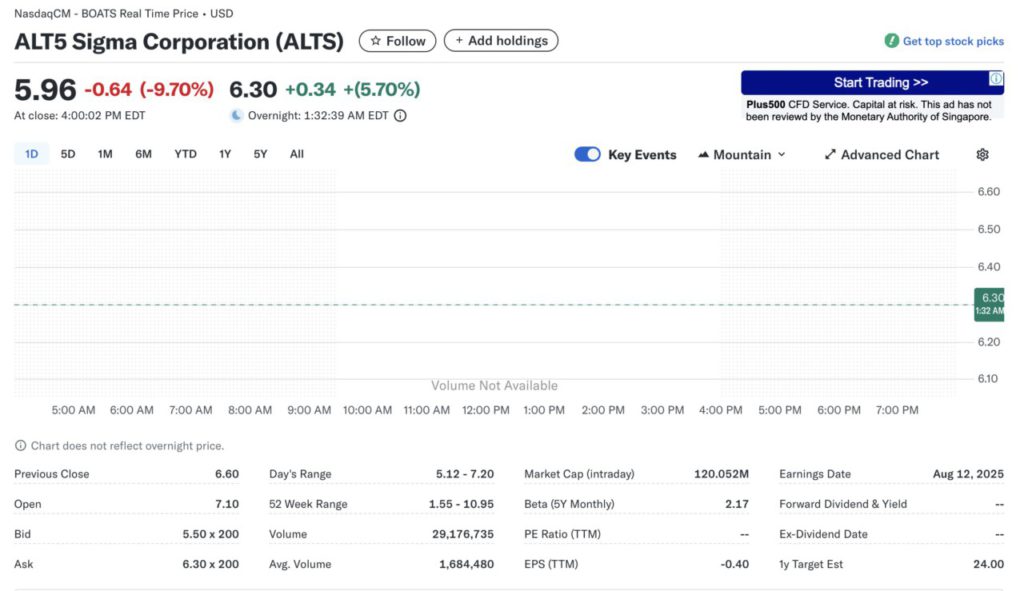Switch to the 5D time range
The height and width of the screenshot is (591, 1024).
click(68, 154)
